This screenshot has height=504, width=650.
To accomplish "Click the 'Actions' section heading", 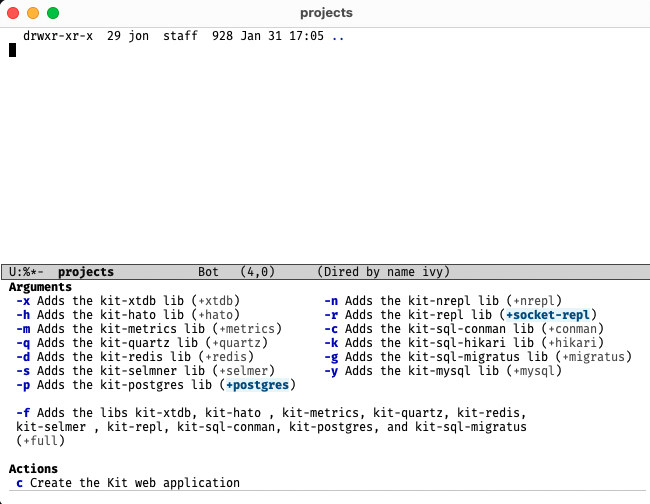I will point(34,469).
